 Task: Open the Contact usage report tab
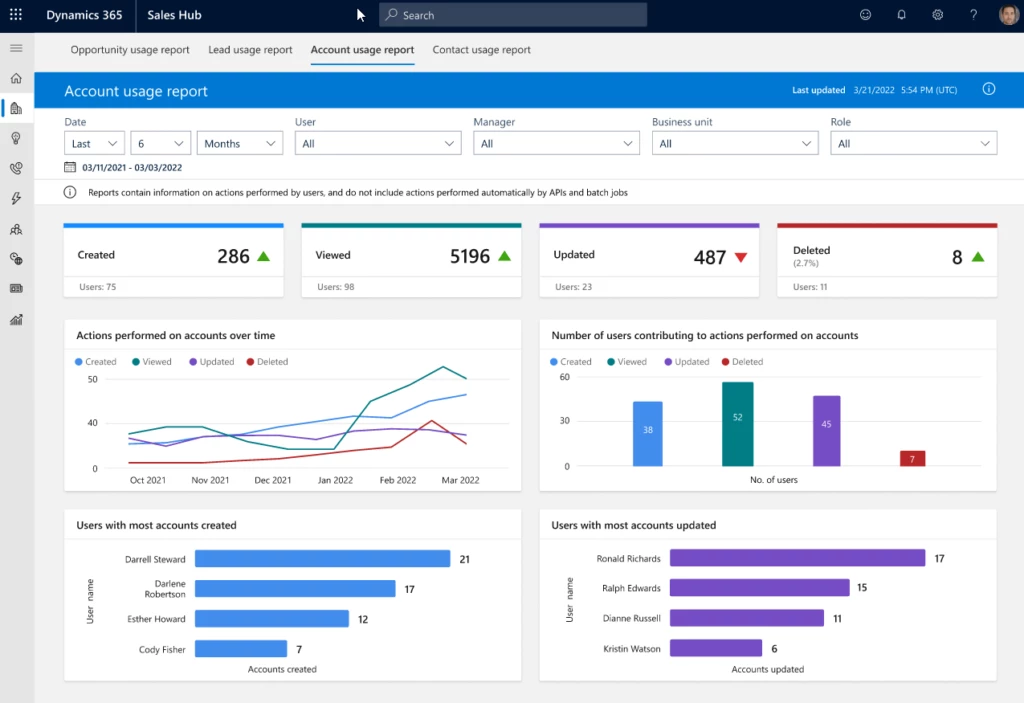click(x=481, y=49)
